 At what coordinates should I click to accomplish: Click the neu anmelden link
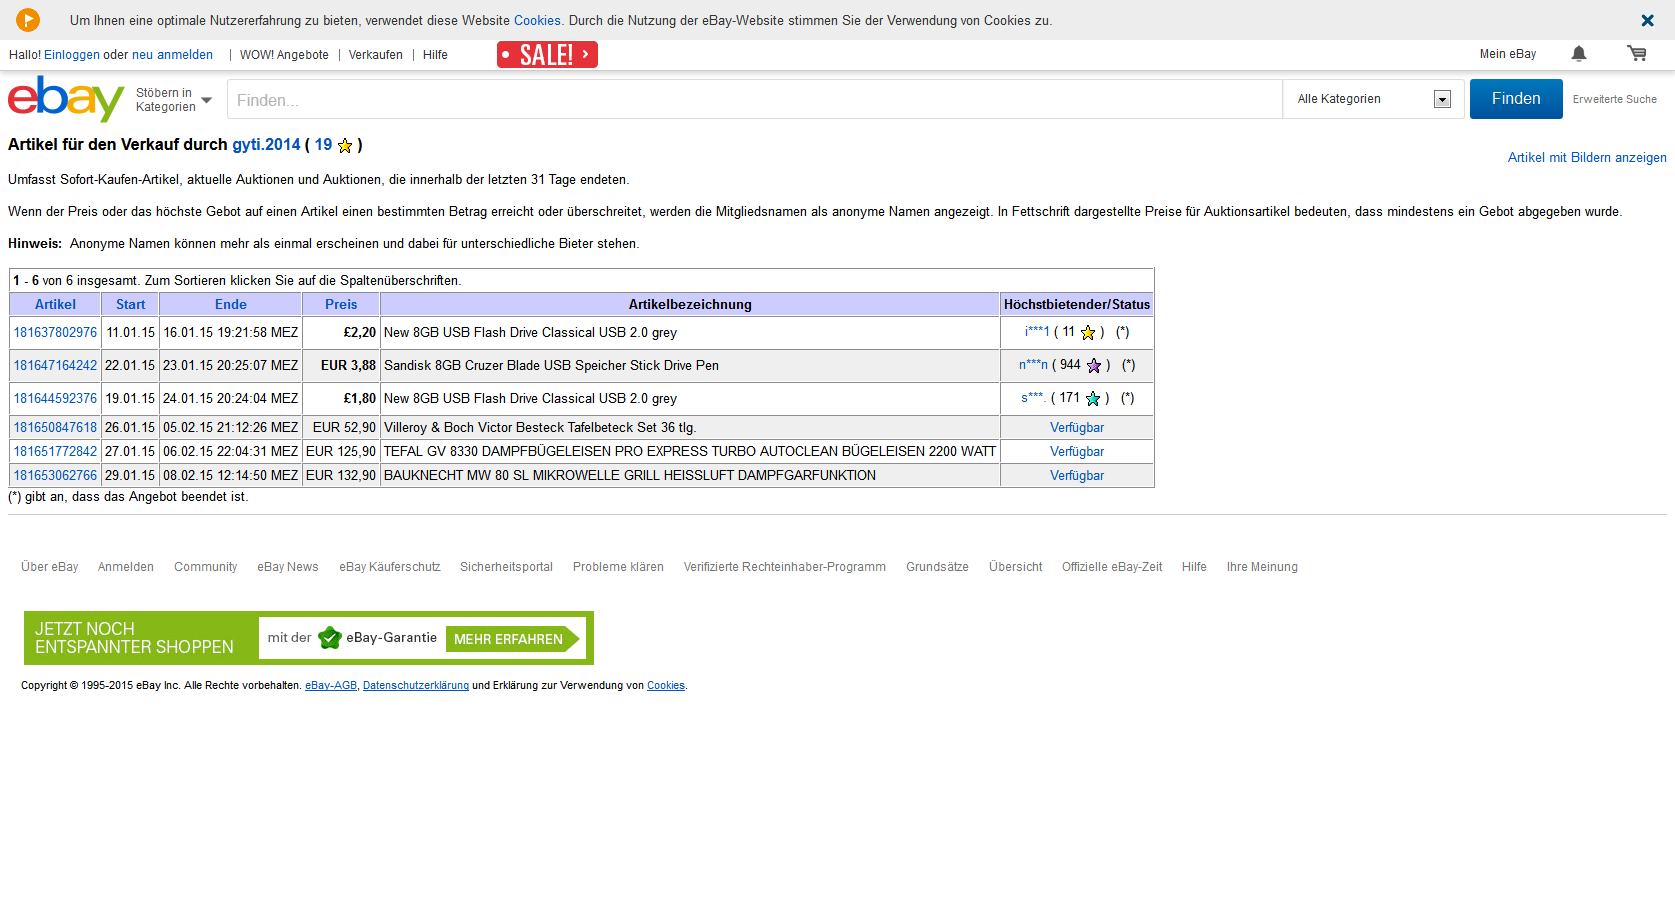tap(172, 55)
